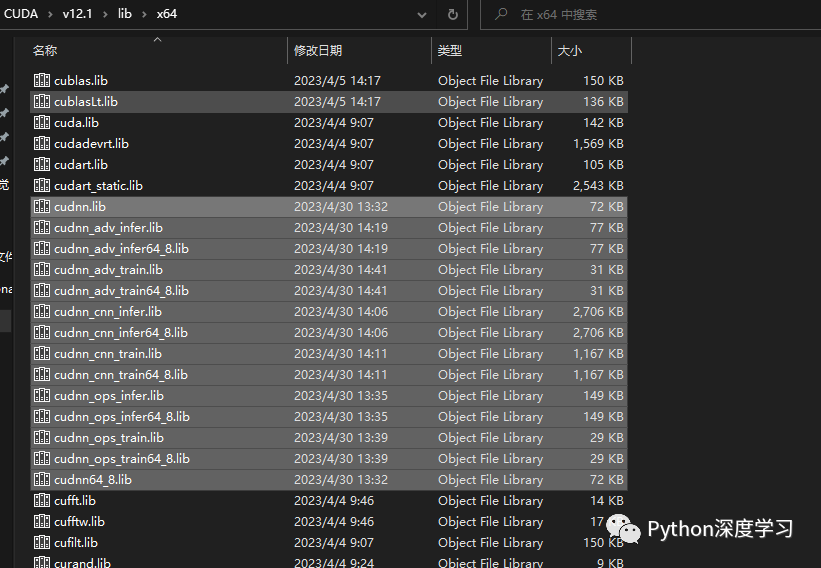Click 2,543 KB size of cudart_static.lib
This screenshot has width=821, height=568.
pos(598,185)
